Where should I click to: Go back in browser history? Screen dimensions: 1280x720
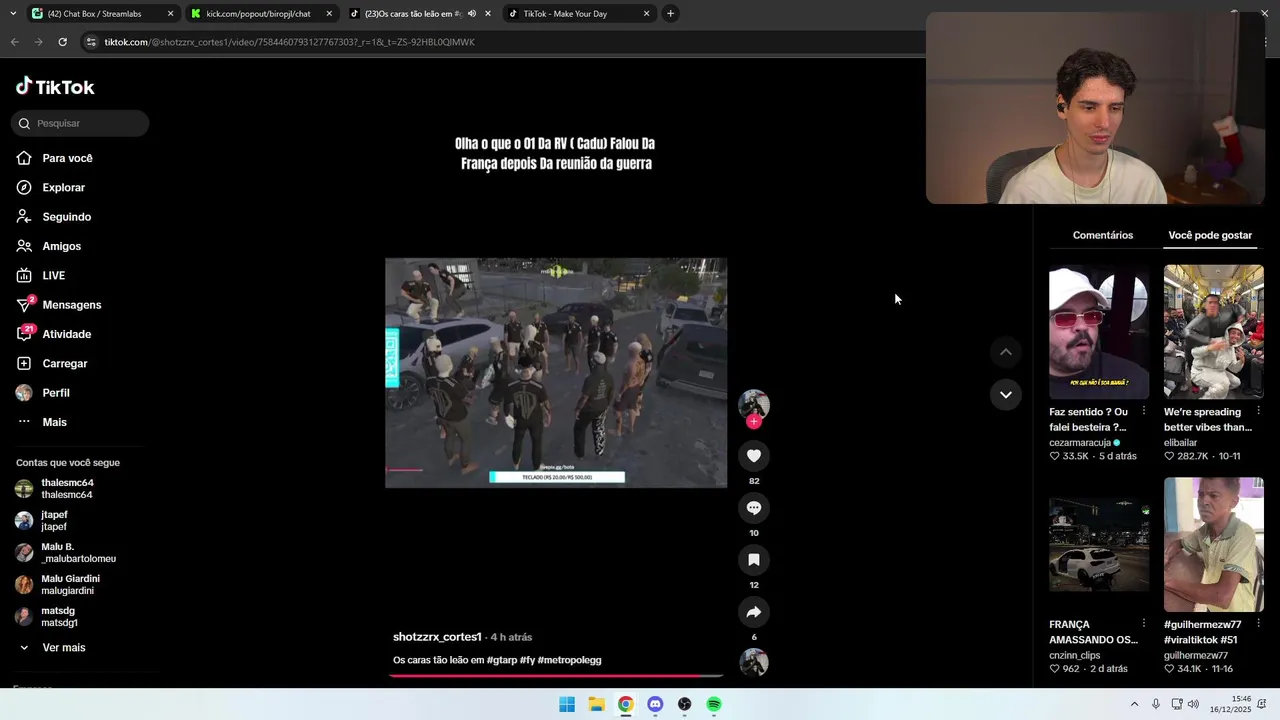[14, 42]
